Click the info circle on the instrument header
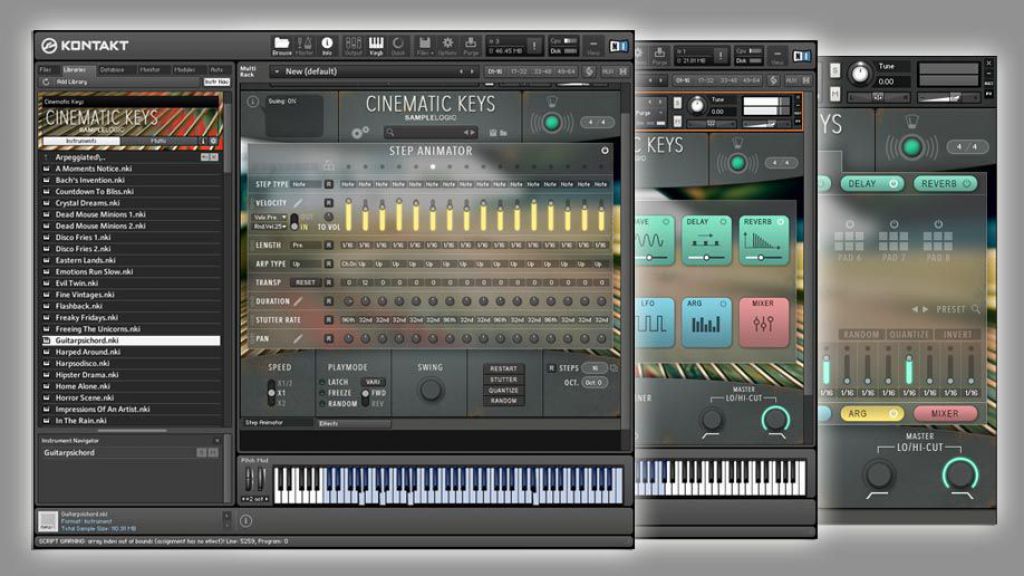The height and width of the screenshot is (576, 1024). pyautogui.click(x=253, y=101)
